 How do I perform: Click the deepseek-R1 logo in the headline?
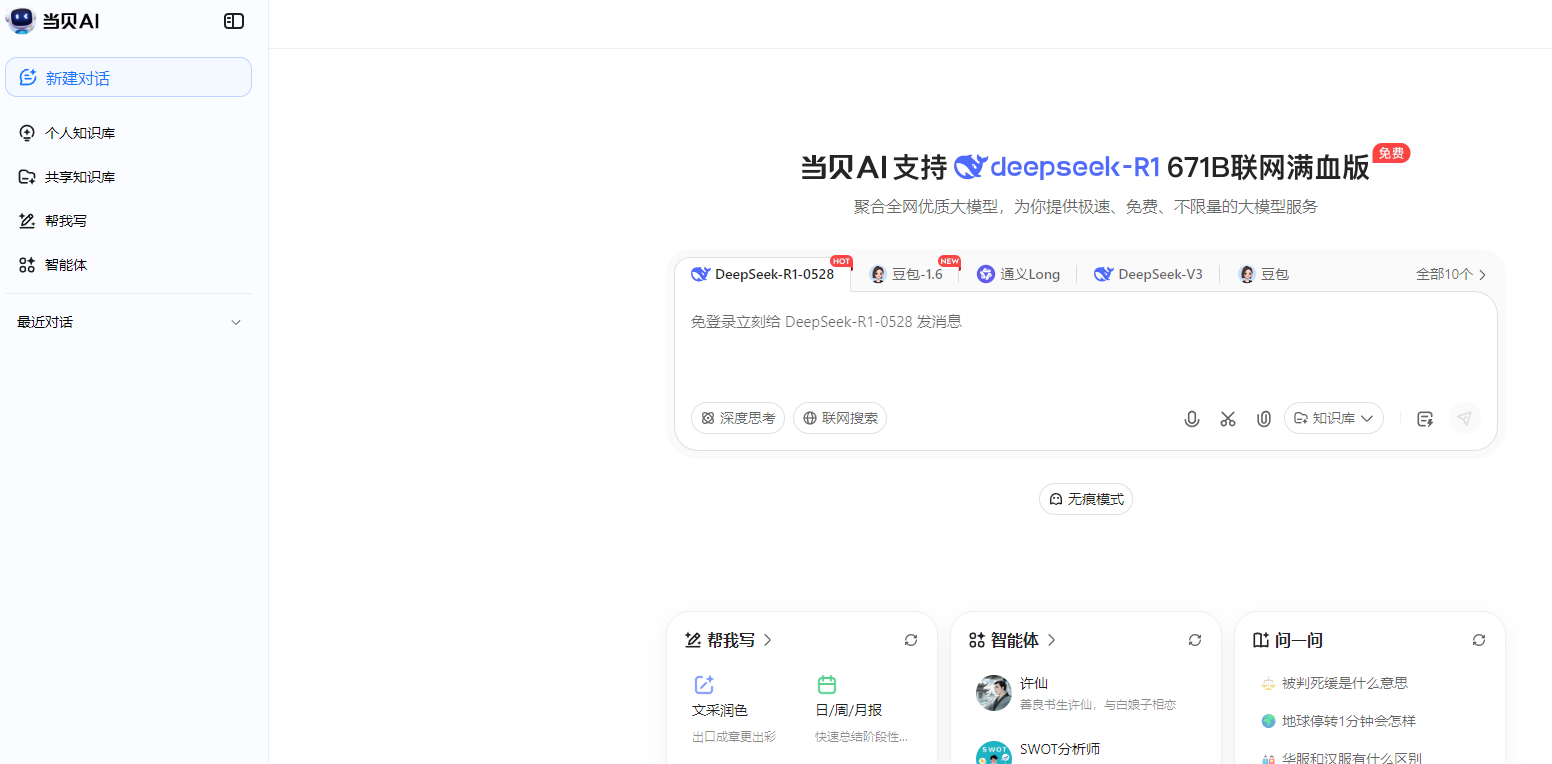coord(1056,167)
